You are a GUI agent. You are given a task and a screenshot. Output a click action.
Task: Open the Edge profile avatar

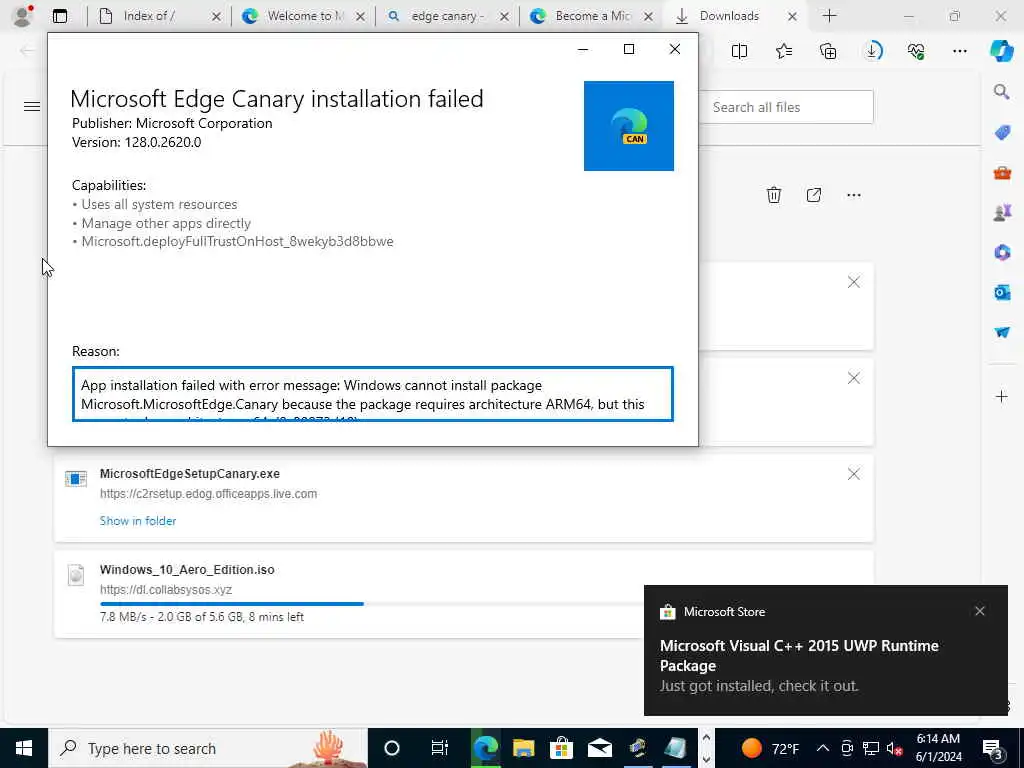pyautogui.click(x=22, y=16)
